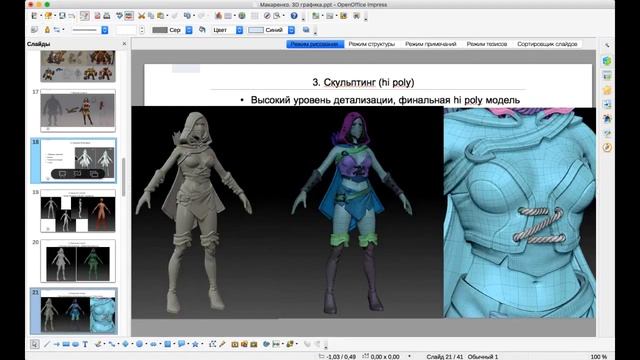The width and height of the screenshot is (640, 360).
Task: Select slide 20 thumbnail
Action: [x=78, y=261]
